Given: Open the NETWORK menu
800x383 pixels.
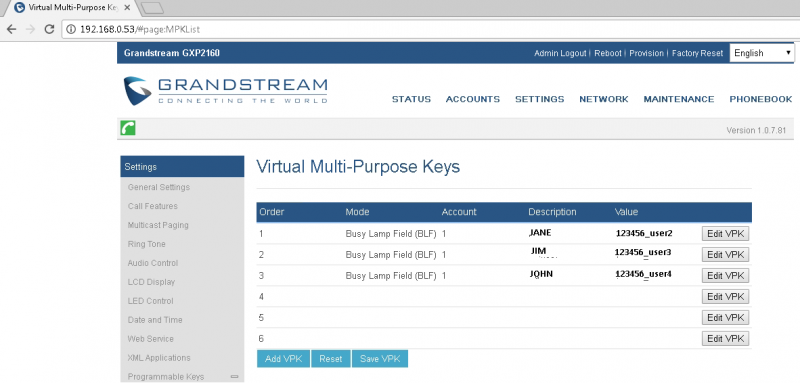Looking at the screenshot, I should pyautogui.click(x=604, y=99).
